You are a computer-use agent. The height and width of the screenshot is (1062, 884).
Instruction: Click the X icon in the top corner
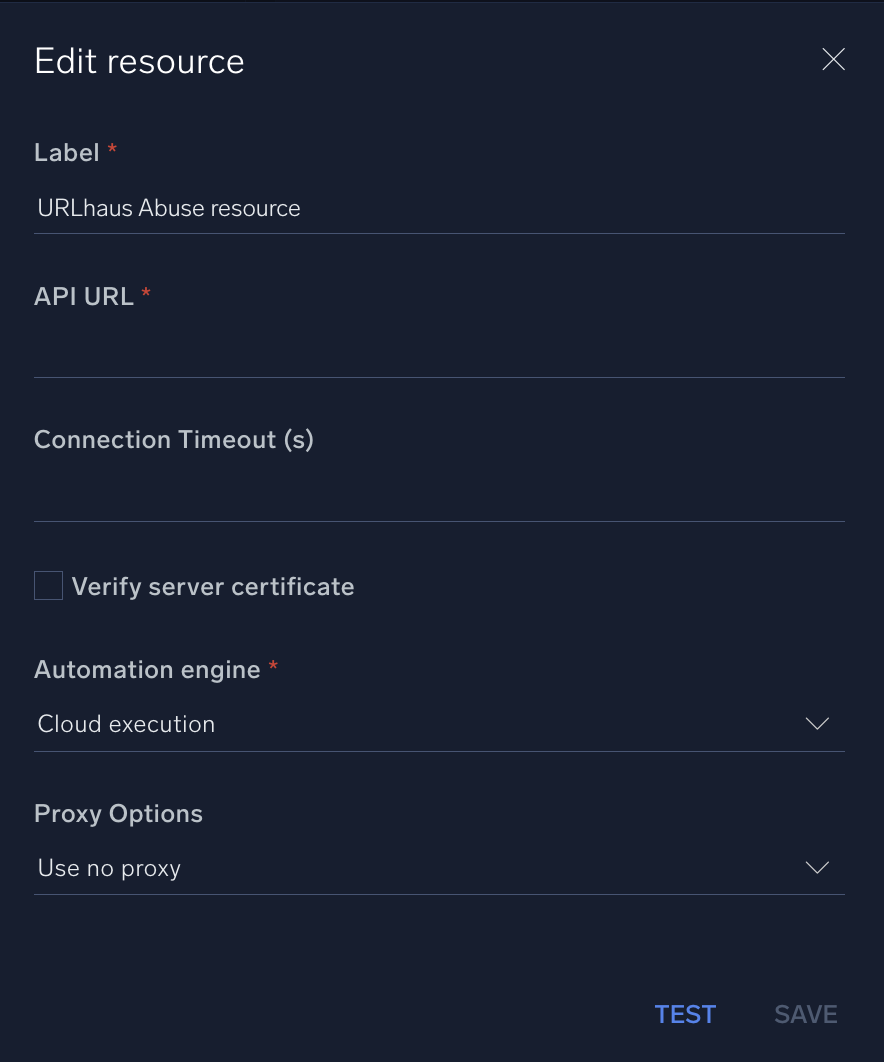(833, 59)
